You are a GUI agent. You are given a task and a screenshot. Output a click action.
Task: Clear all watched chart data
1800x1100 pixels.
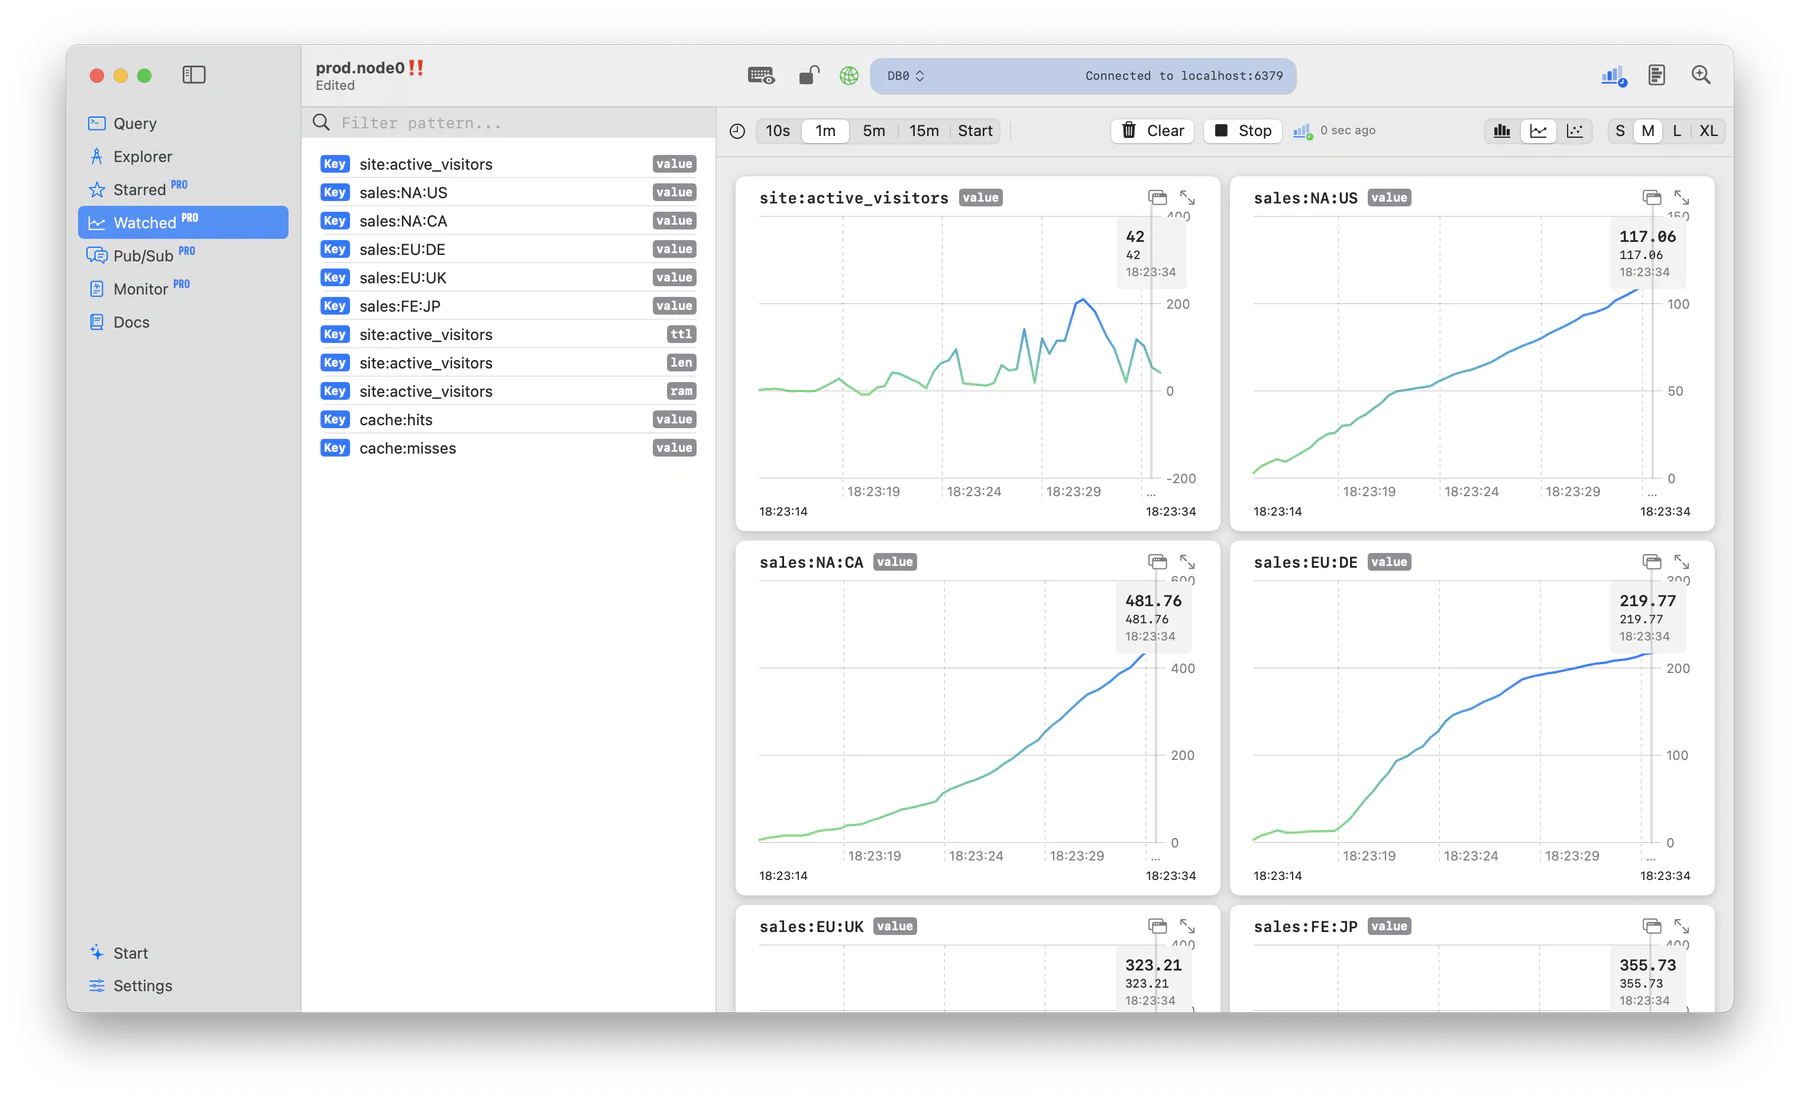pyautogui.click(x=1152, y=130)
